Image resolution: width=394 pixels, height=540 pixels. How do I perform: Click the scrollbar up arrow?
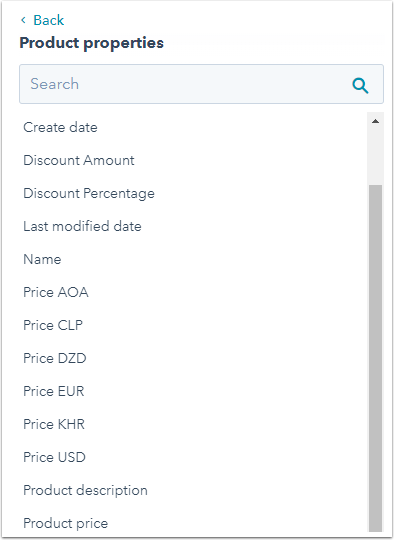375,121
